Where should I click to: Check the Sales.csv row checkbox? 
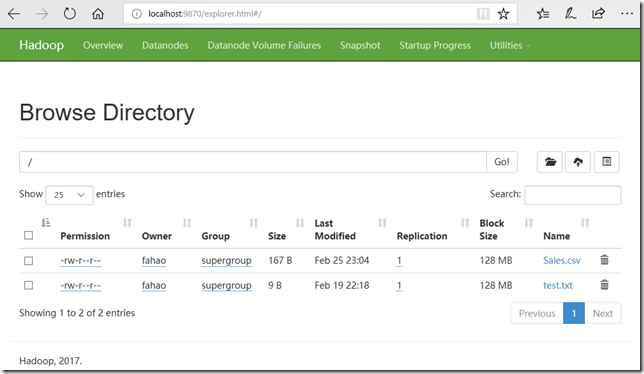(x=28, y=261)
